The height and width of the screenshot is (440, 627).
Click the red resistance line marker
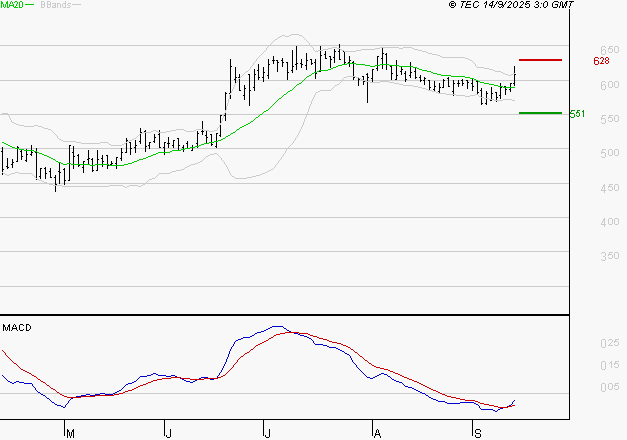click(540, 60)
